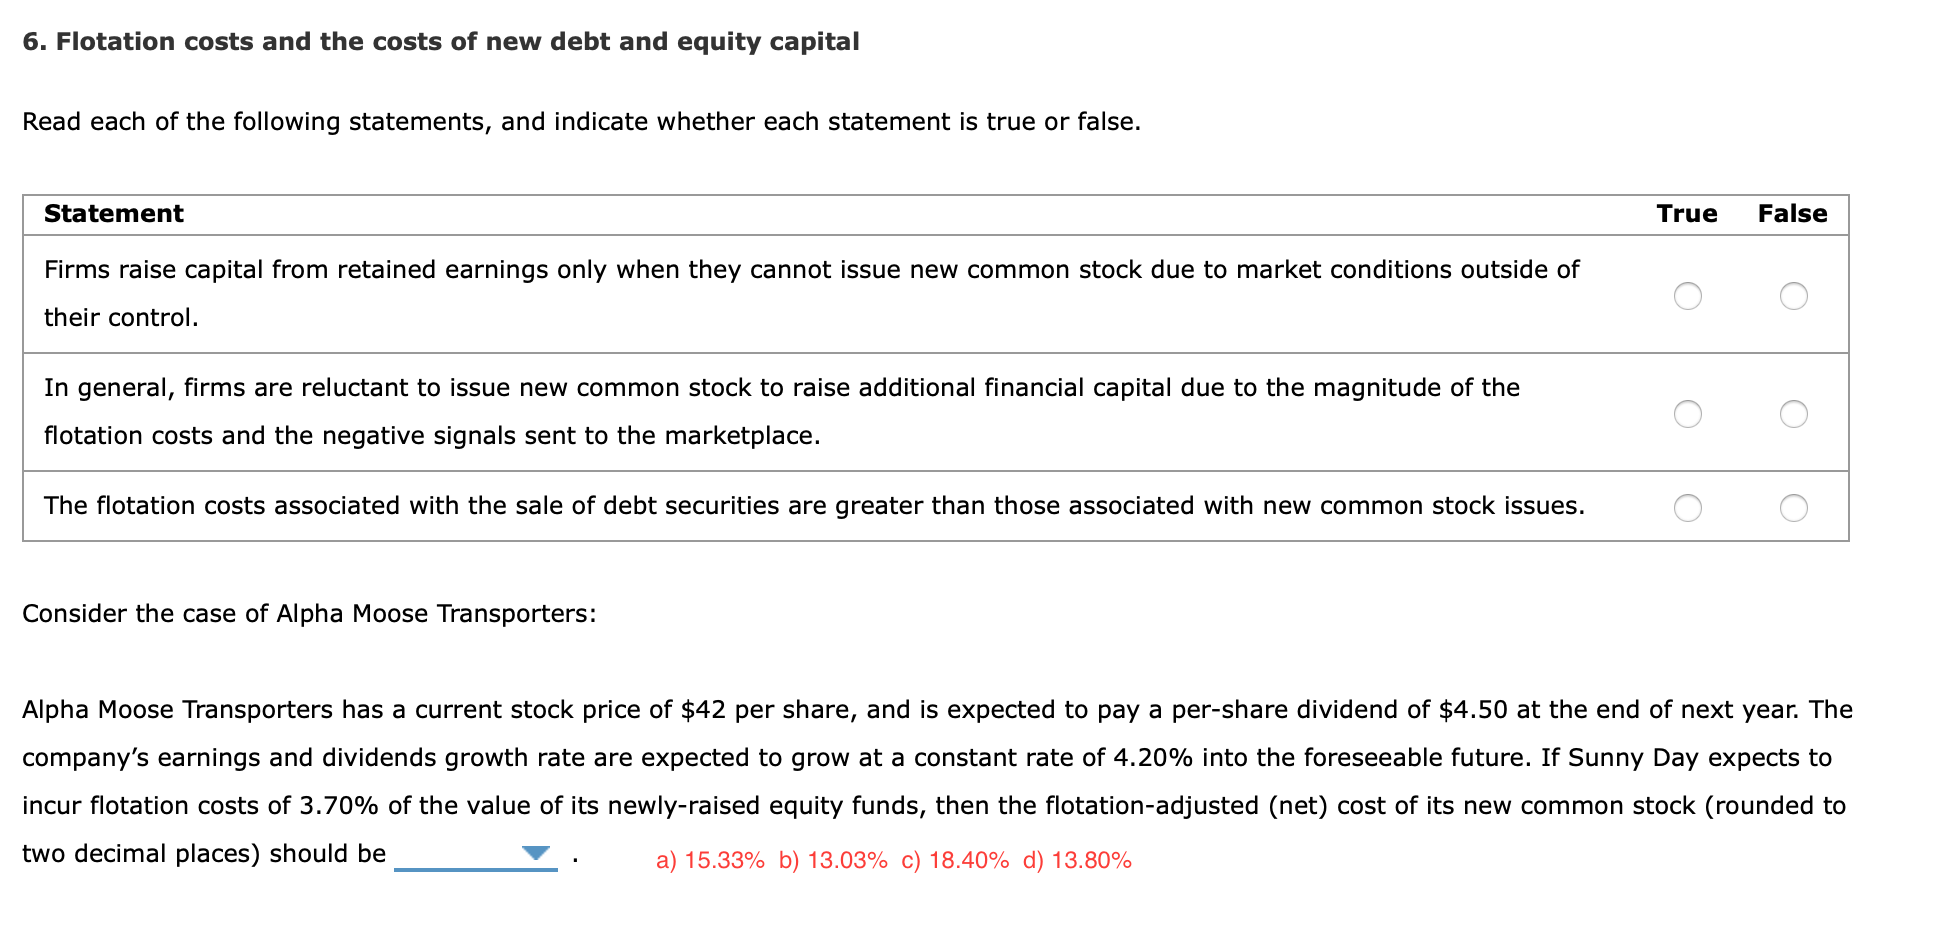The image size is (1942, 934).
Task: Click the first statement's table row
Action: click(x=800, y=294)
